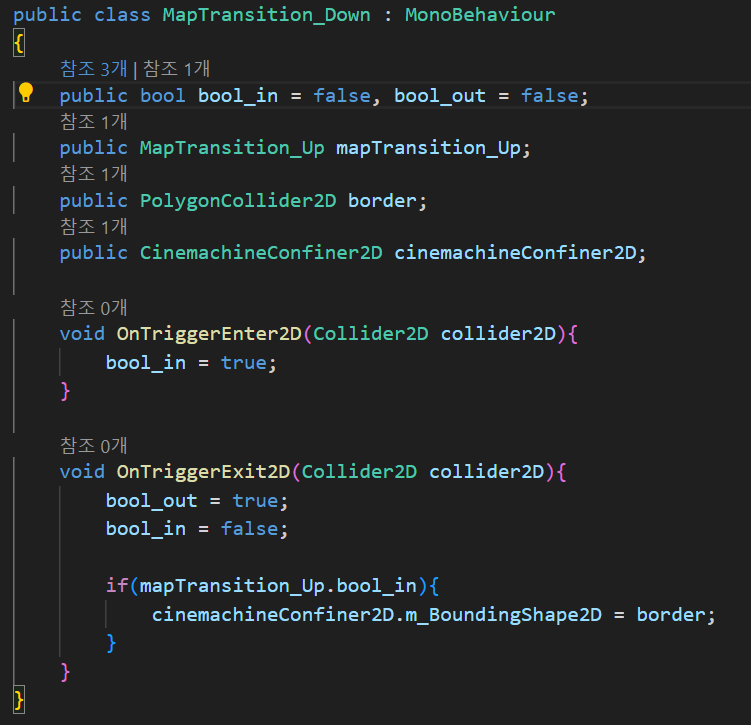Click the 'bool' type keyword in the declaration line
This screenshot has width=751, height=725.
click(x=162, y=96)
